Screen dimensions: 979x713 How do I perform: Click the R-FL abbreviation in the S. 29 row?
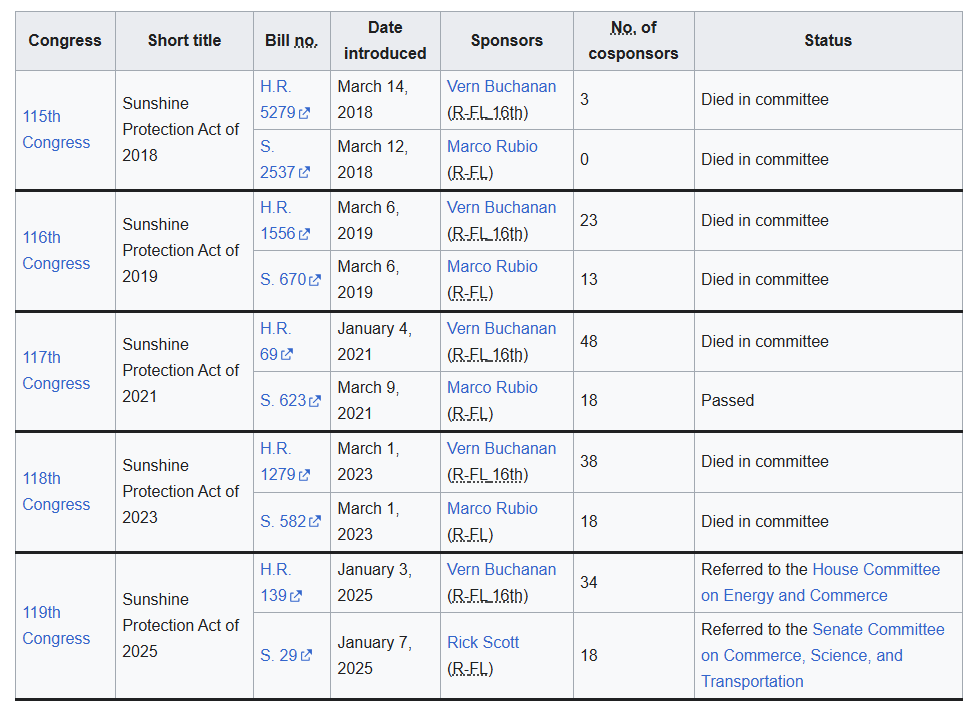(x=470, y=669)
